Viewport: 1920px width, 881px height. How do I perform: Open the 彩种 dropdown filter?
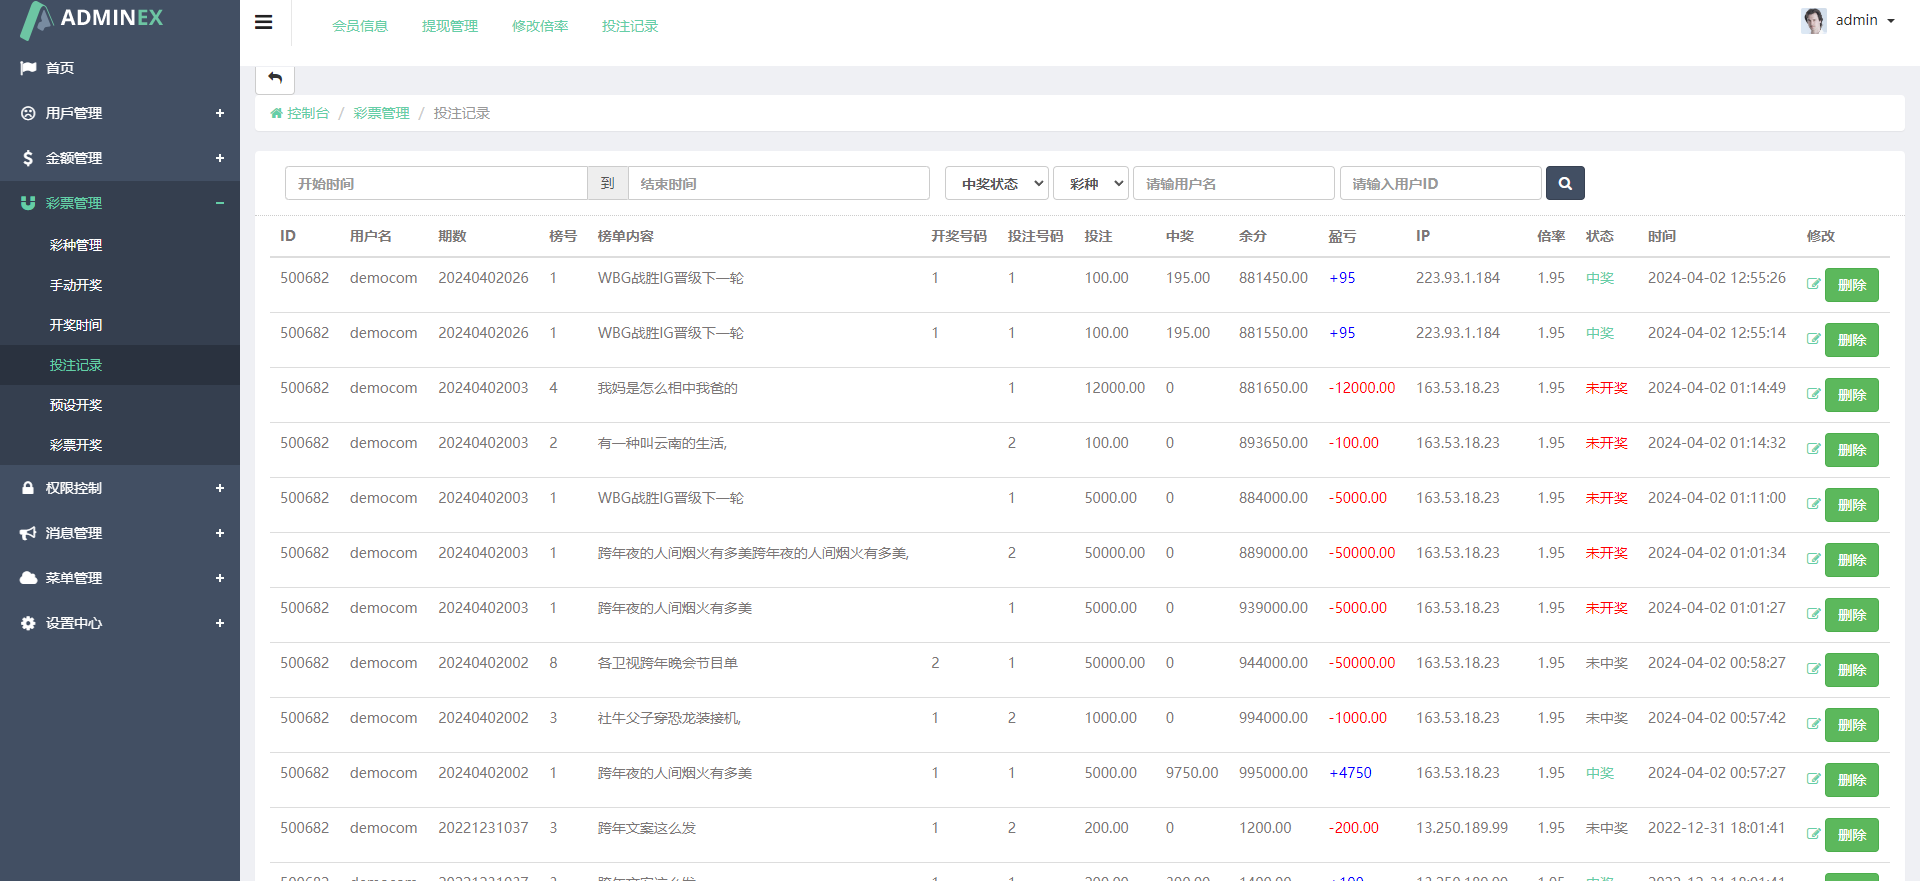coord(1090,184)
